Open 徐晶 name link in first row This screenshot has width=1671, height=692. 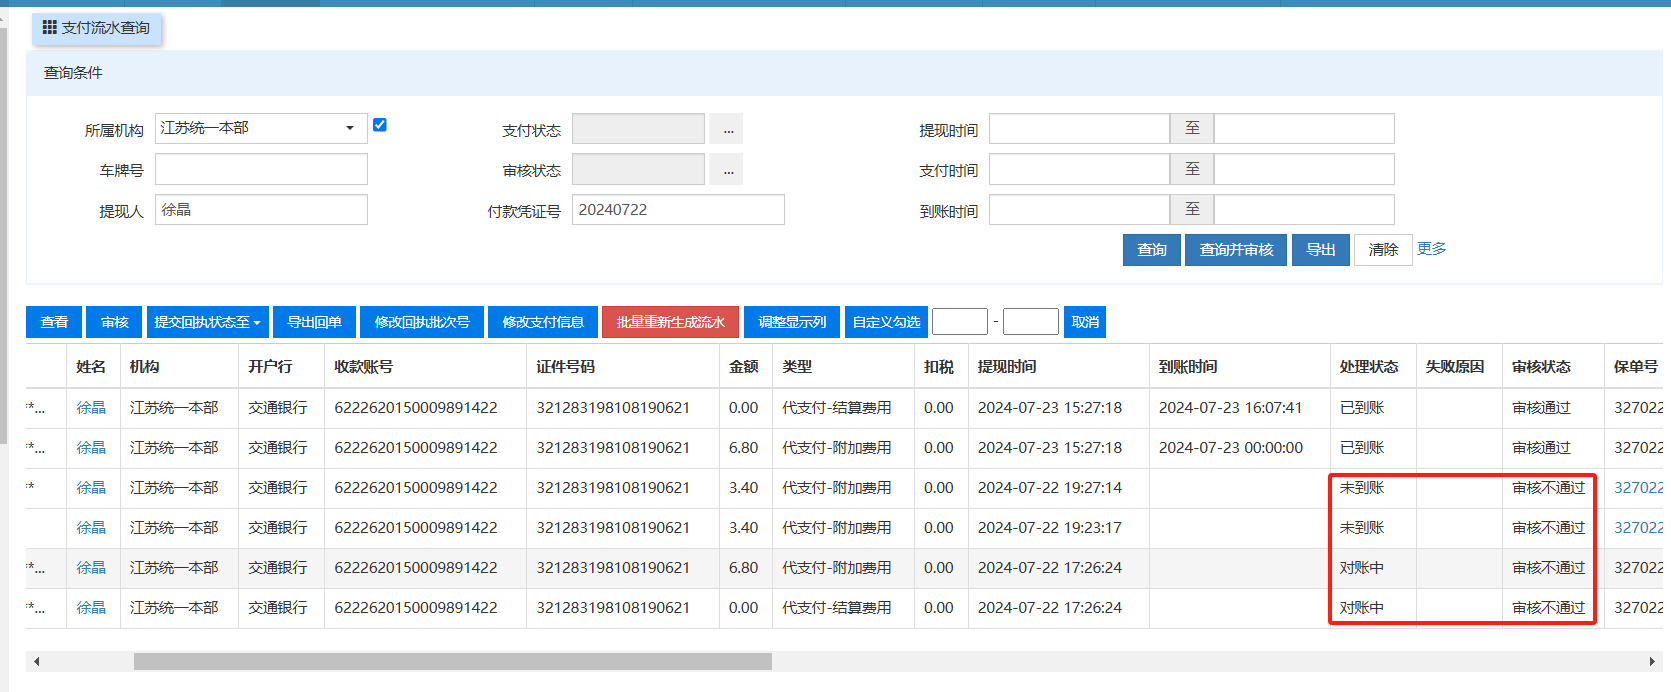click(91, 408)
